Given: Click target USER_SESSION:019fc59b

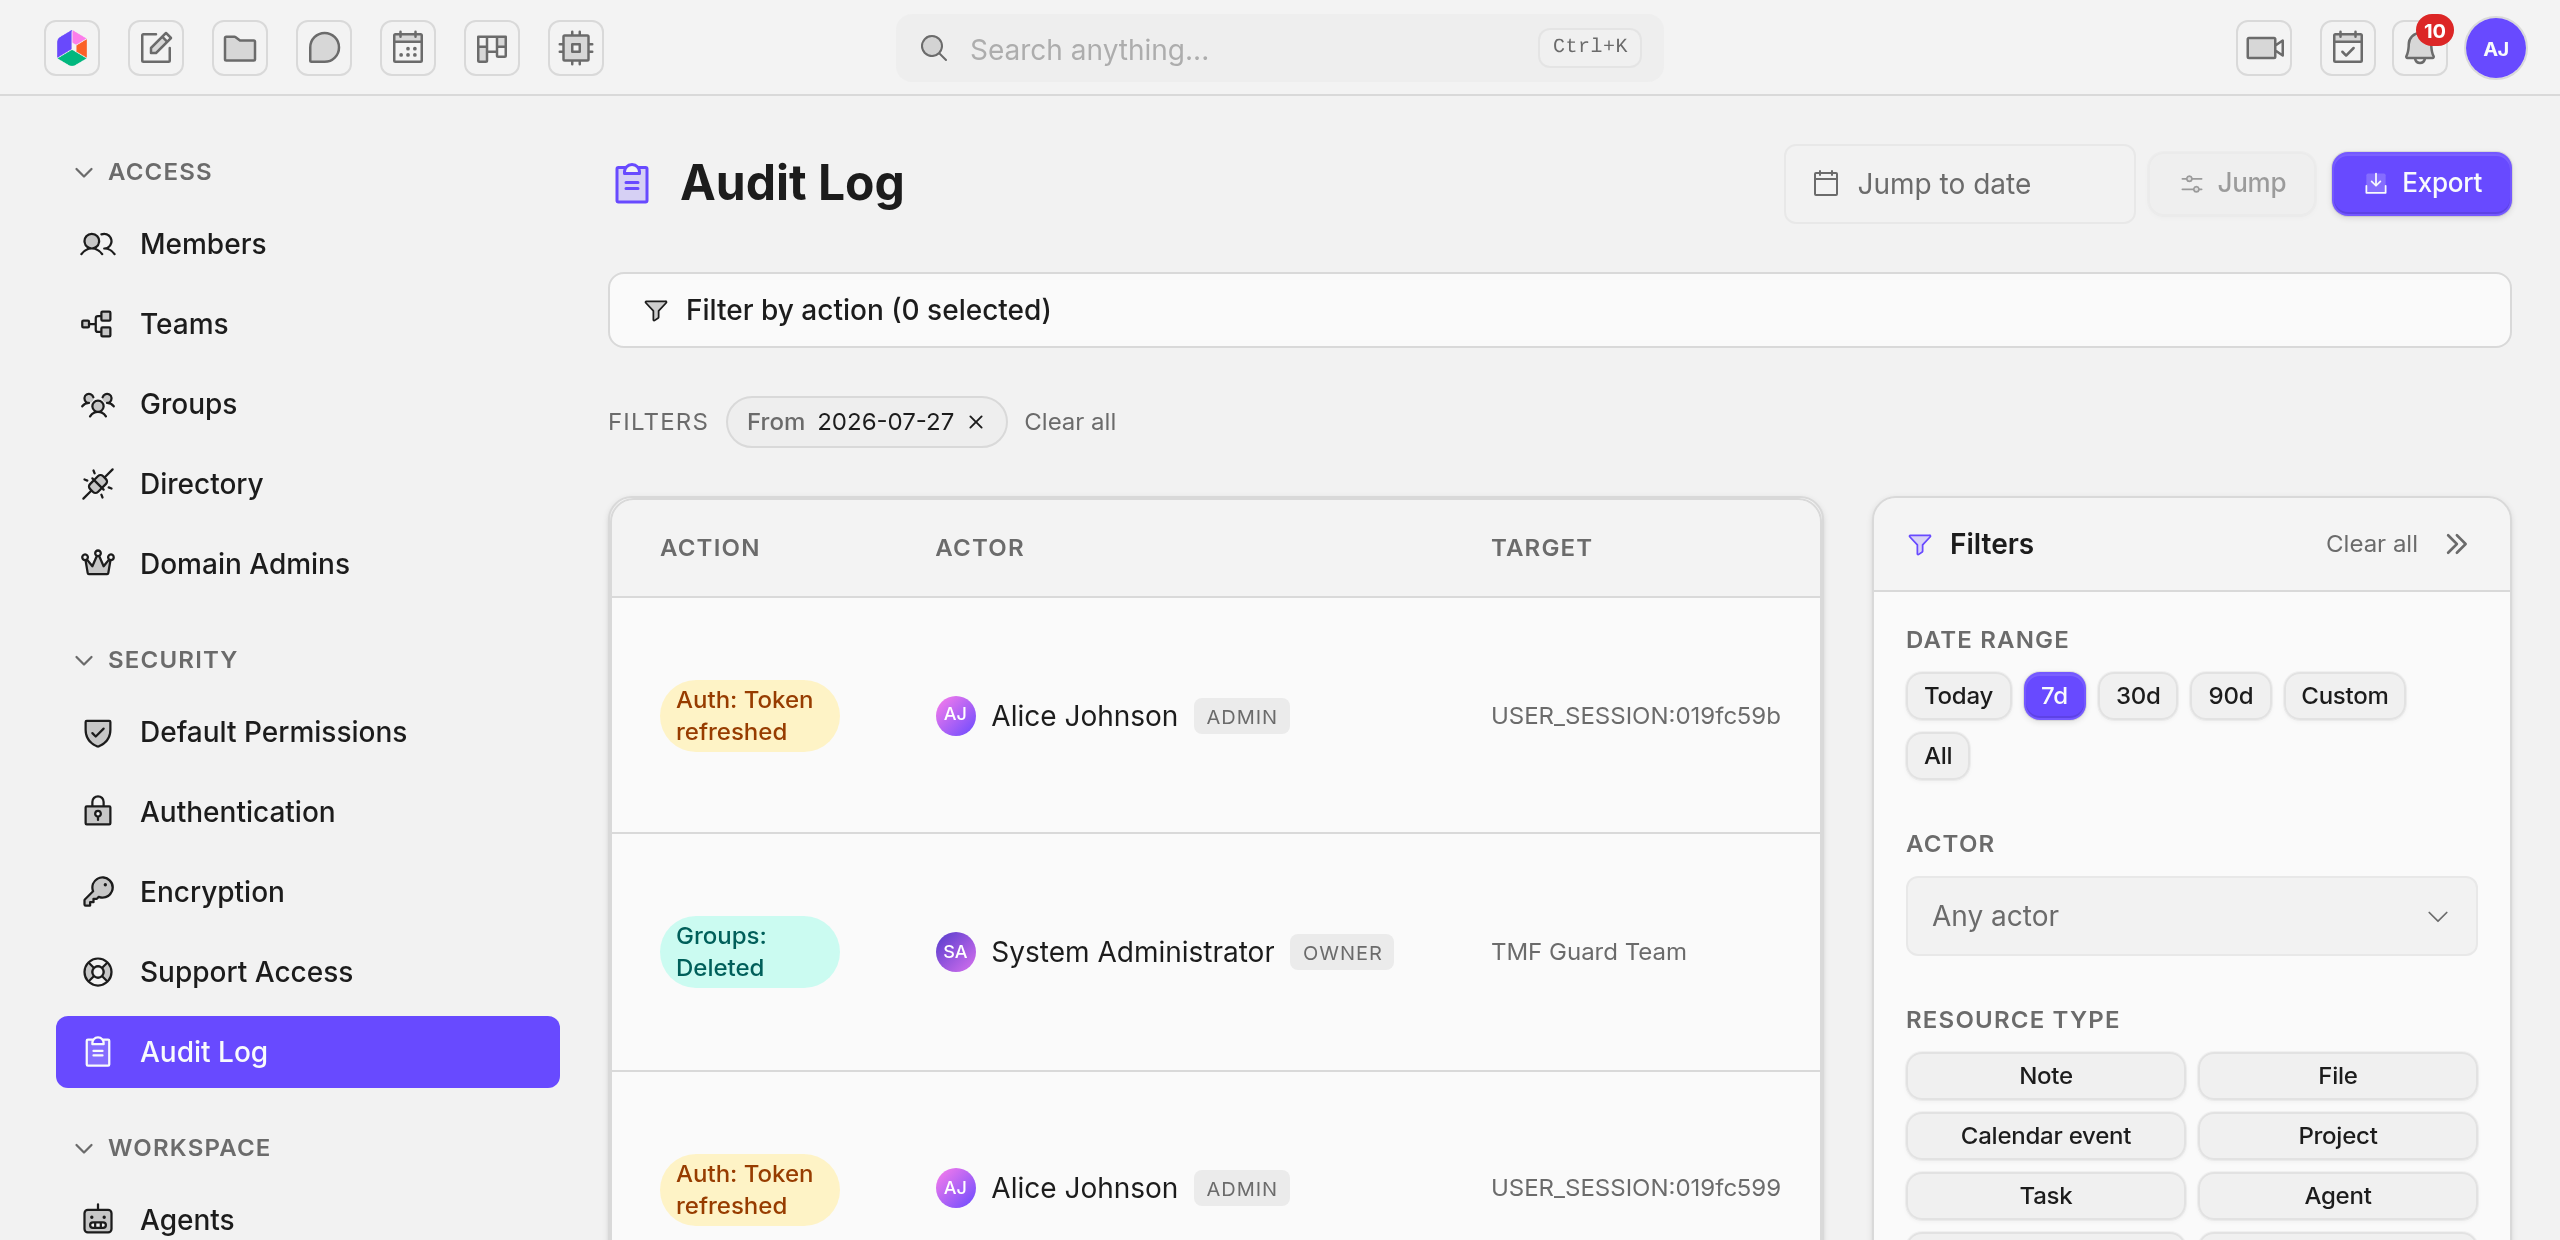Looking at the screenshot, I should (x=1636, y=716).
